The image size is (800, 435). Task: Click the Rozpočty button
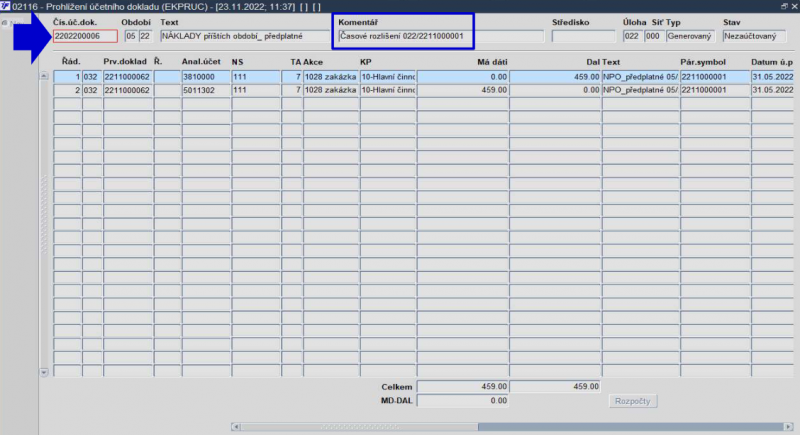point(633,401)
